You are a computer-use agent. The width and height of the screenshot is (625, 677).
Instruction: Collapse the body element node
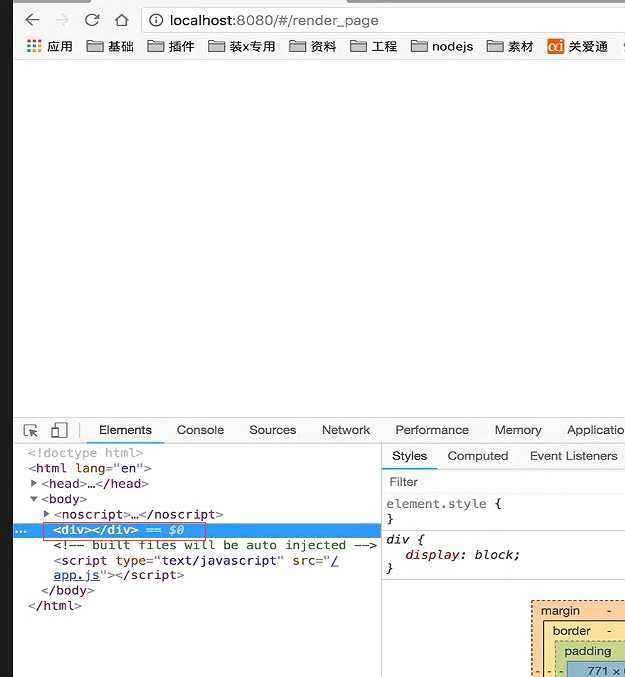click(34, 499)
